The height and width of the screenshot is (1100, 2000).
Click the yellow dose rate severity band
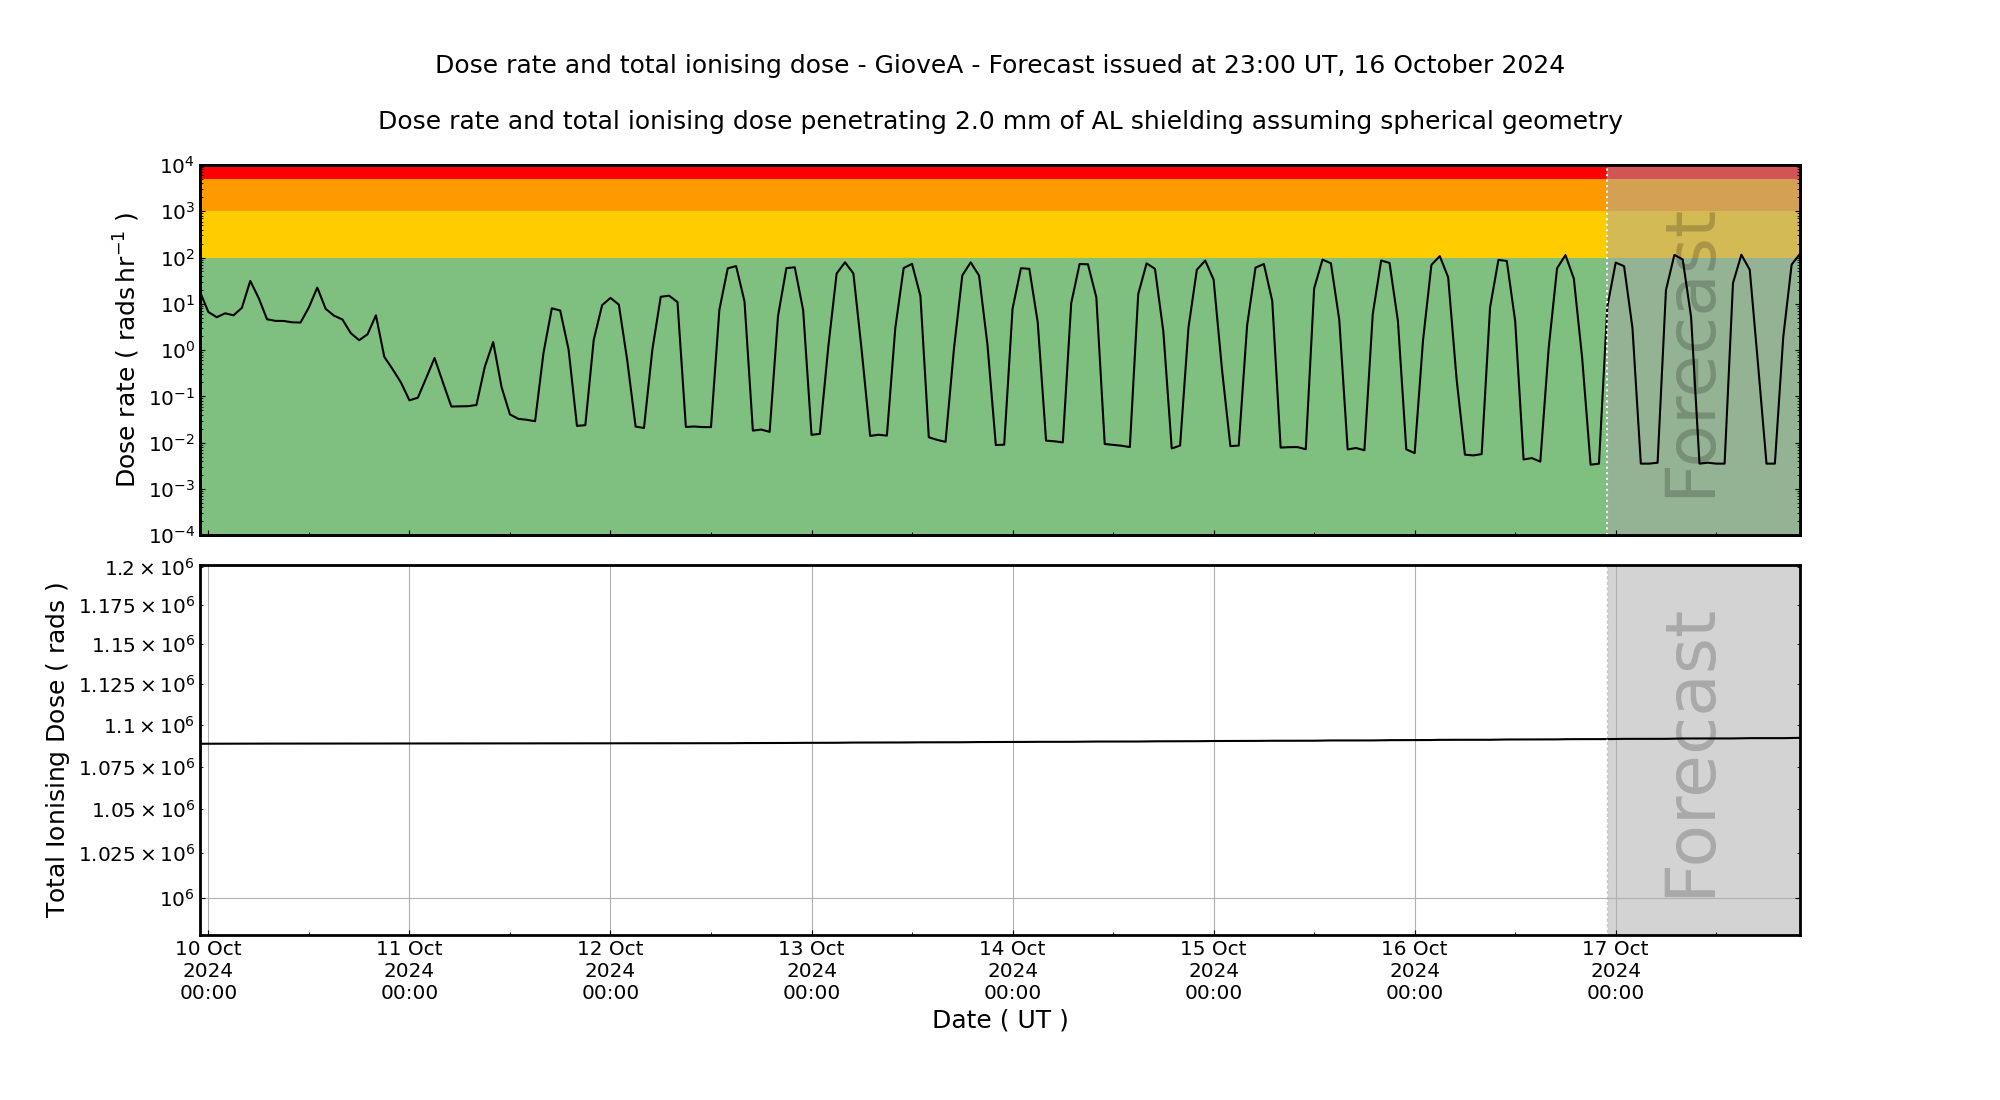click(x=900, y=235)
